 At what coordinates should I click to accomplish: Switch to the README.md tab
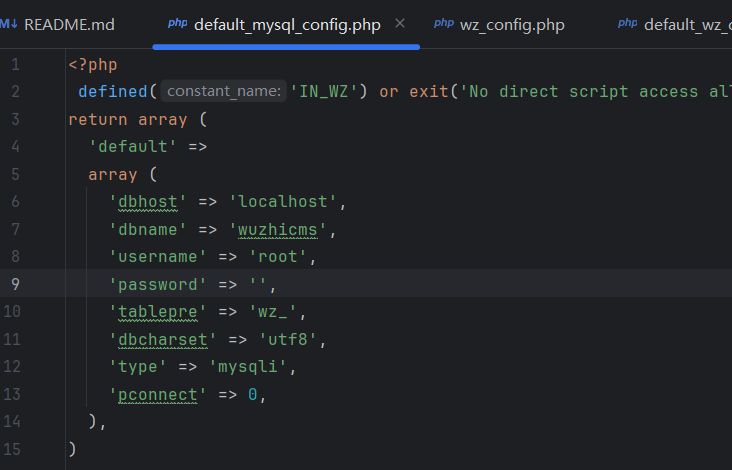click(68, 23)
